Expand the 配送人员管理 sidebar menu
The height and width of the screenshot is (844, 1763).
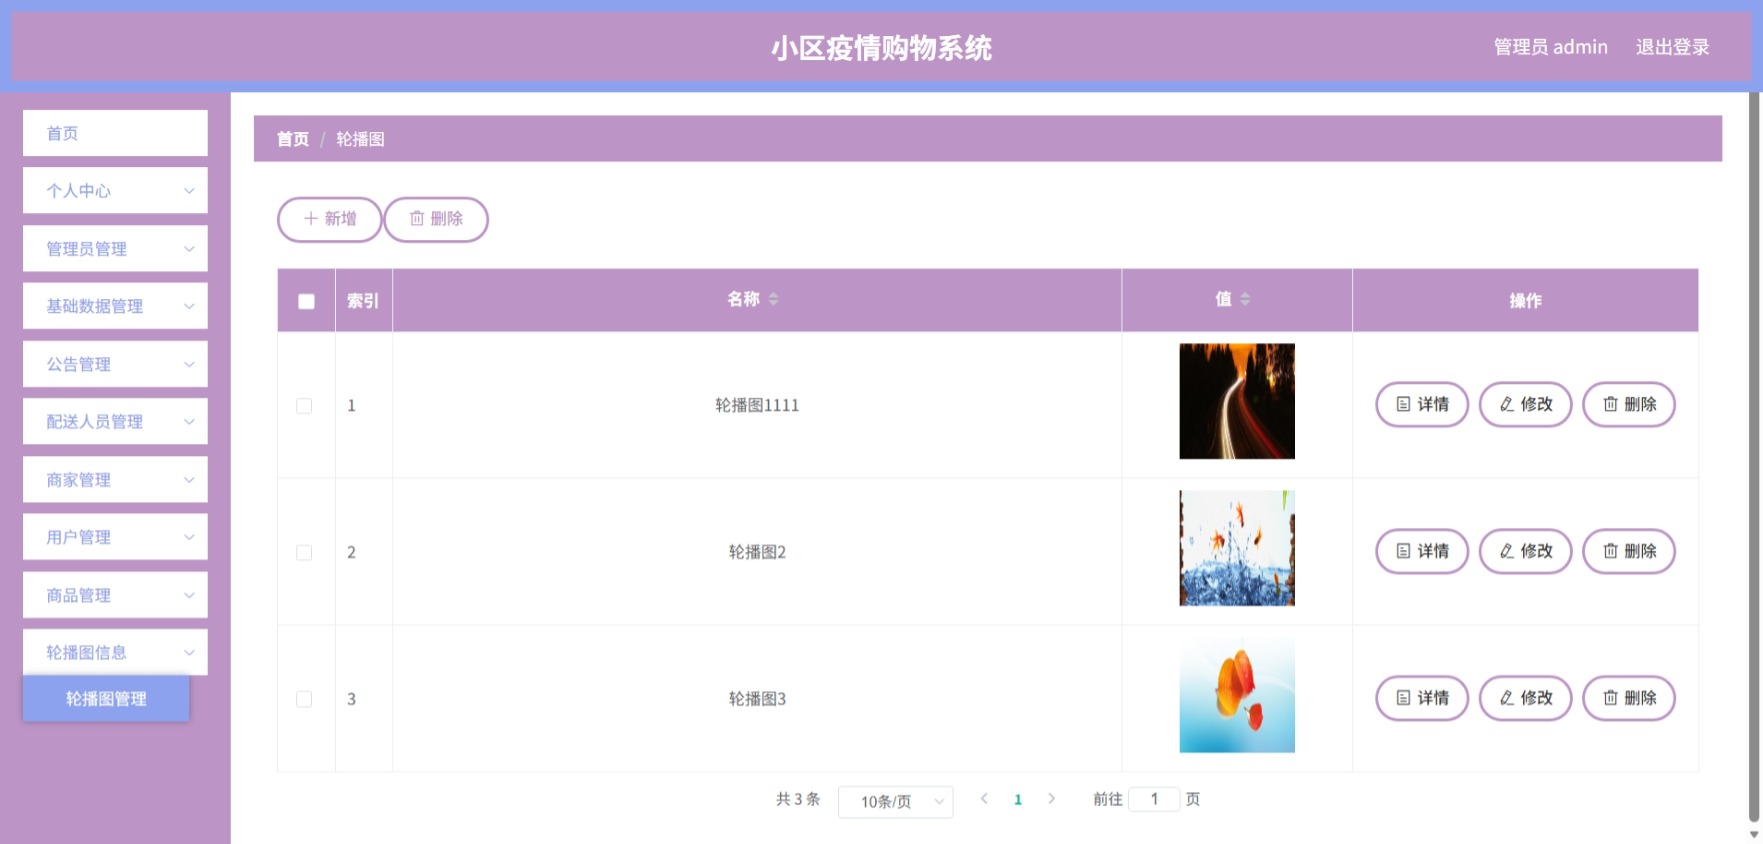[x=115, y=421]
